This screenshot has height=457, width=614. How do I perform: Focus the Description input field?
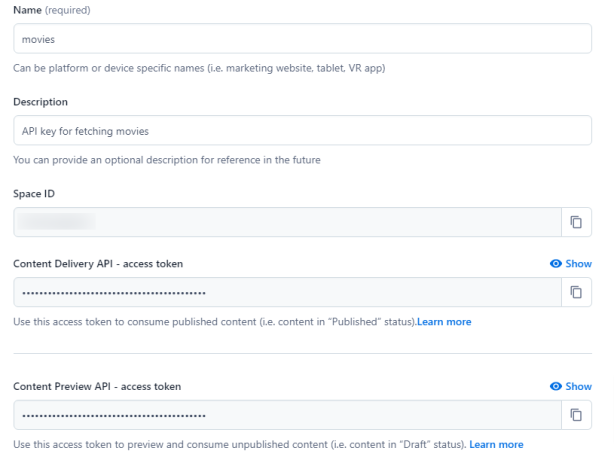pyautogui.click(x=302, y=131)
